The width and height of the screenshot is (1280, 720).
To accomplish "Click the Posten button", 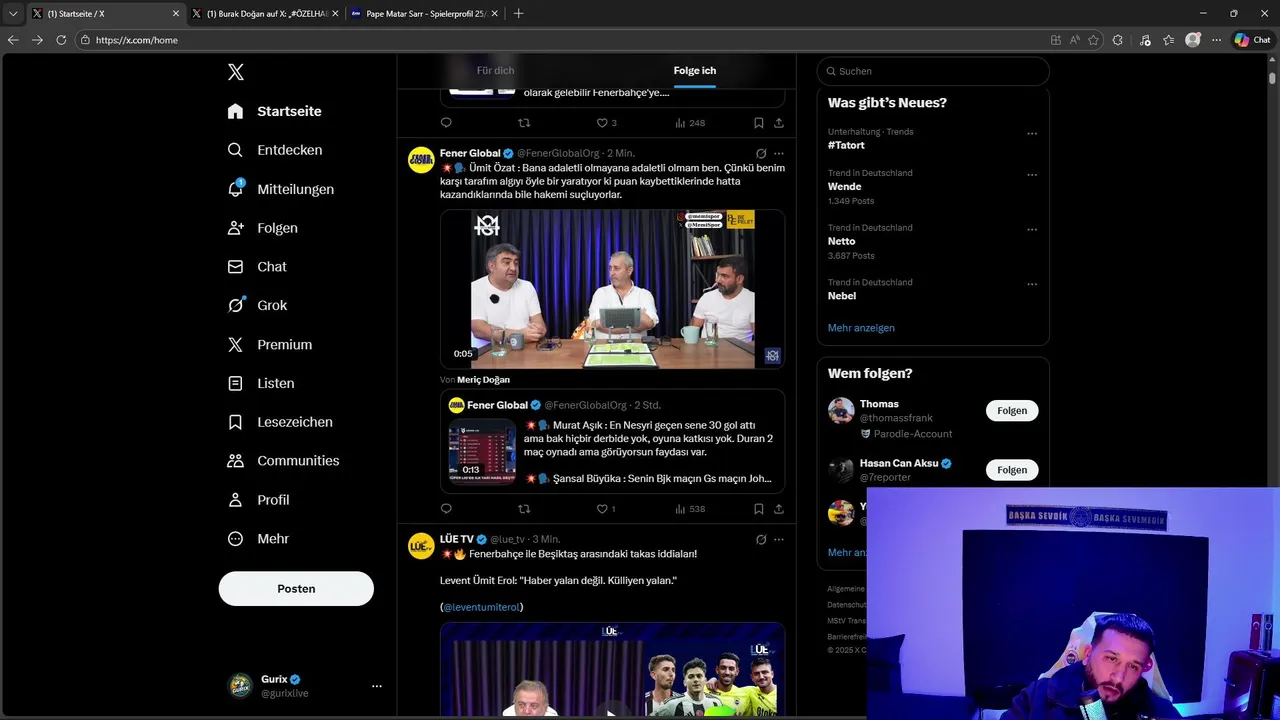I will (x=296, y=589).
